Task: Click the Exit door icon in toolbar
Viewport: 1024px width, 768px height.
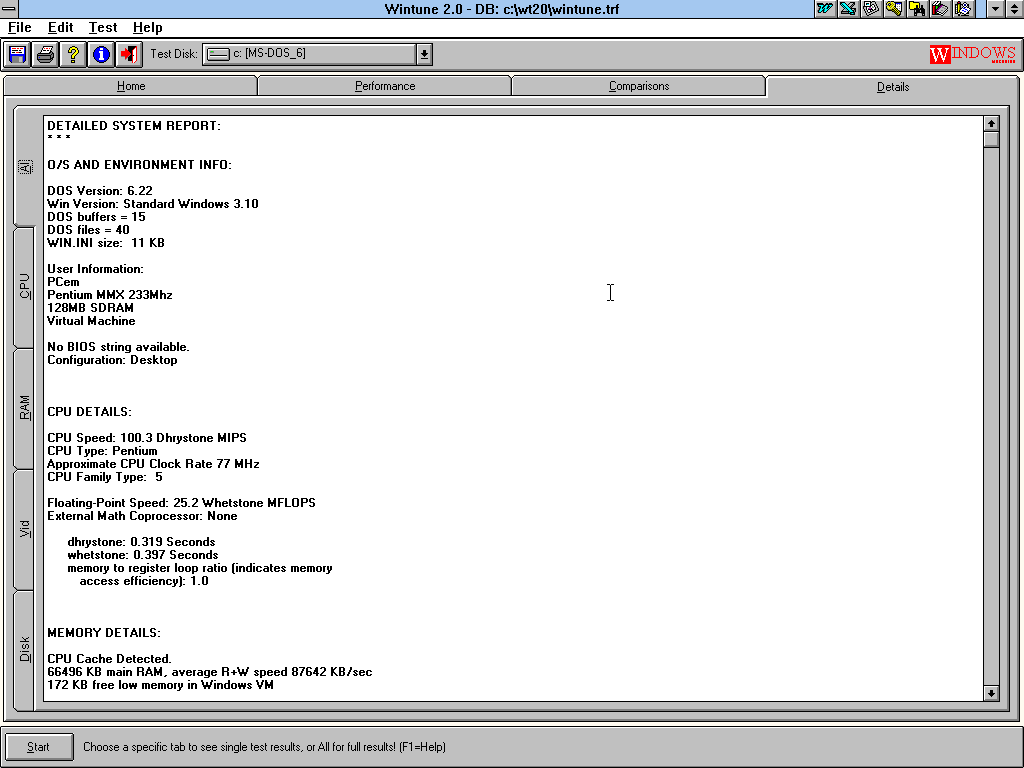Action: point(129,54)
